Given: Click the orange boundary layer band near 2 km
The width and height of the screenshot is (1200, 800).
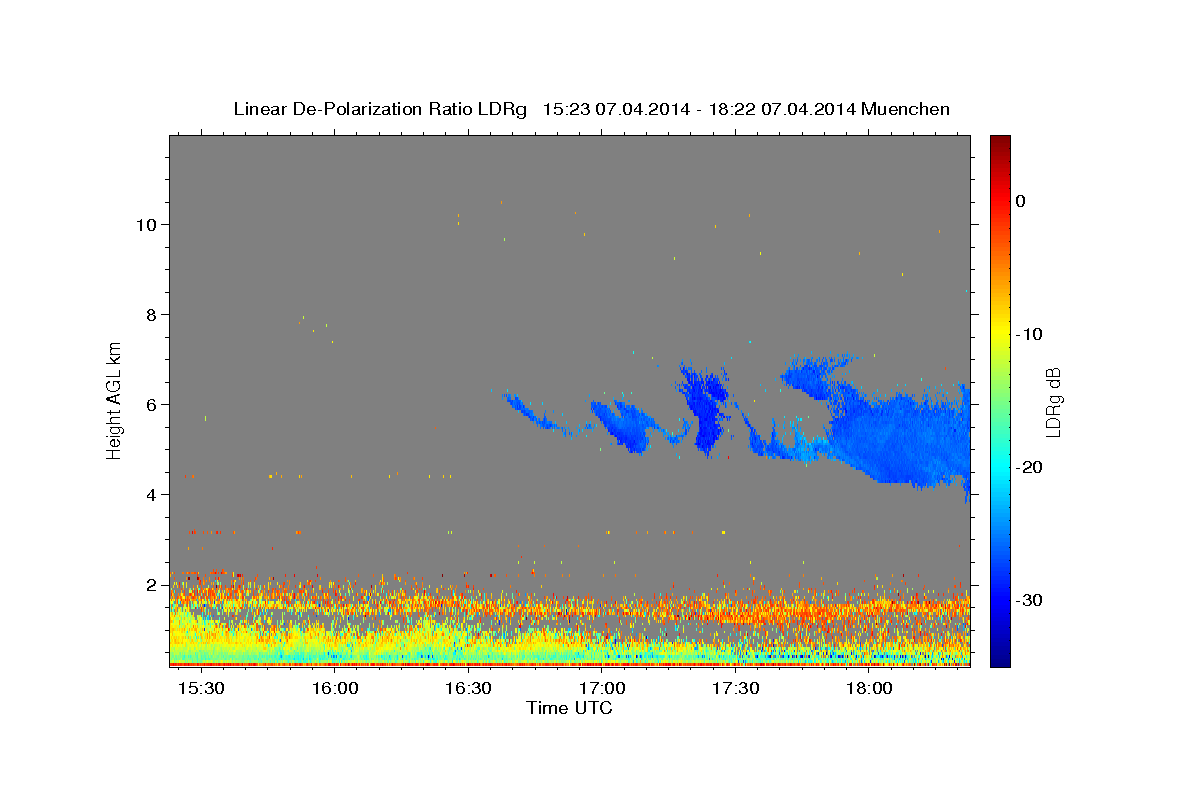Looking at the screenshot, I should 570,606.
